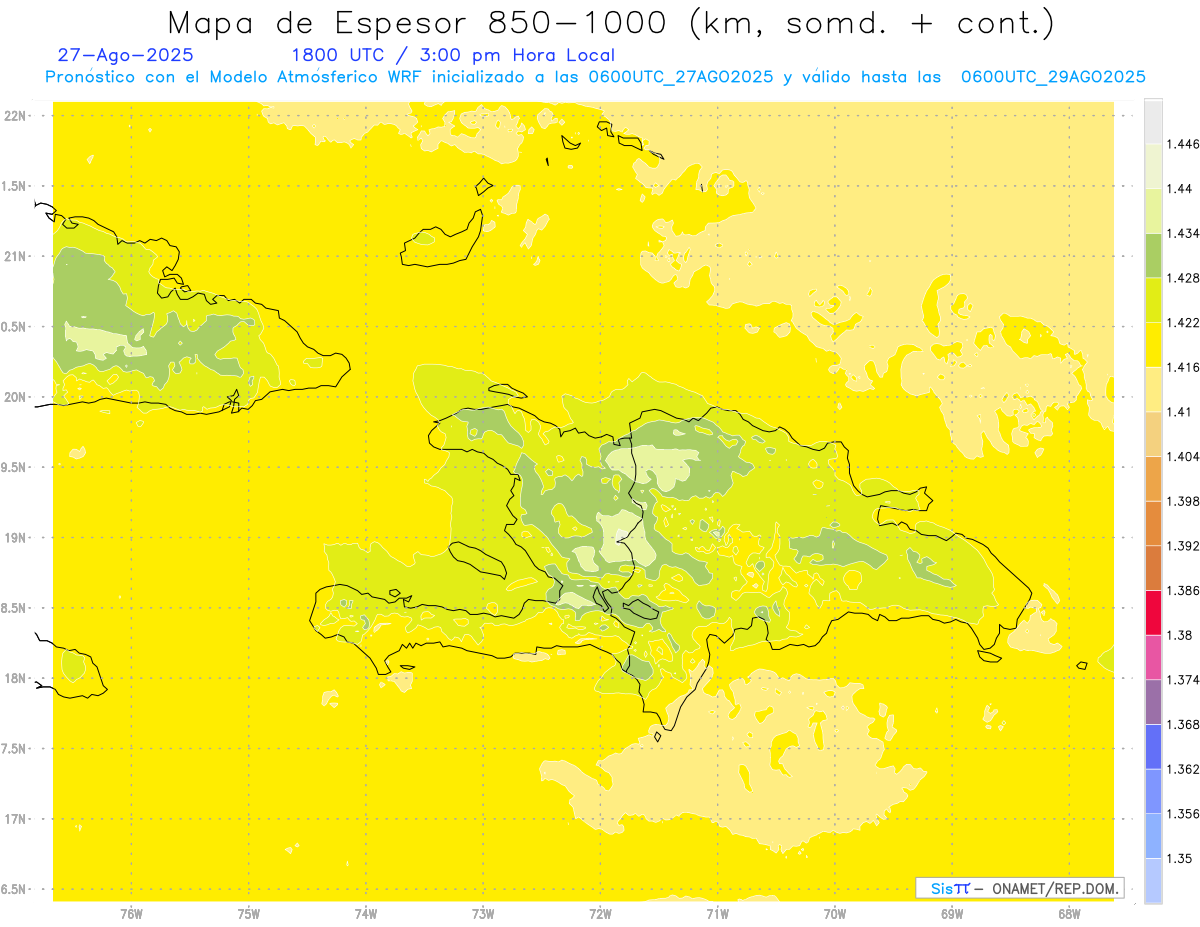1200x927 pixels.
Task: Click Gonâve island in the Haitian gulf
Action: (x=478, y=560)
